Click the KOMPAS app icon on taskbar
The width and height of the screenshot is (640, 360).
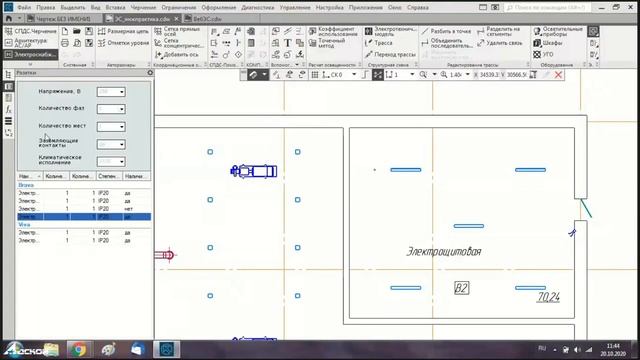(167, 349)
